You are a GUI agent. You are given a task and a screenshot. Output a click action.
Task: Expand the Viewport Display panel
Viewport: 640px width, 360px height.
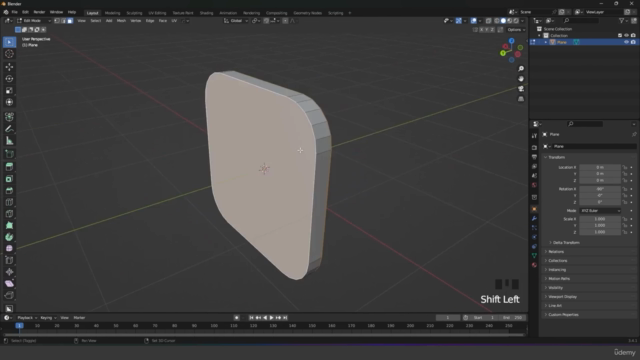tap(562, 297)
